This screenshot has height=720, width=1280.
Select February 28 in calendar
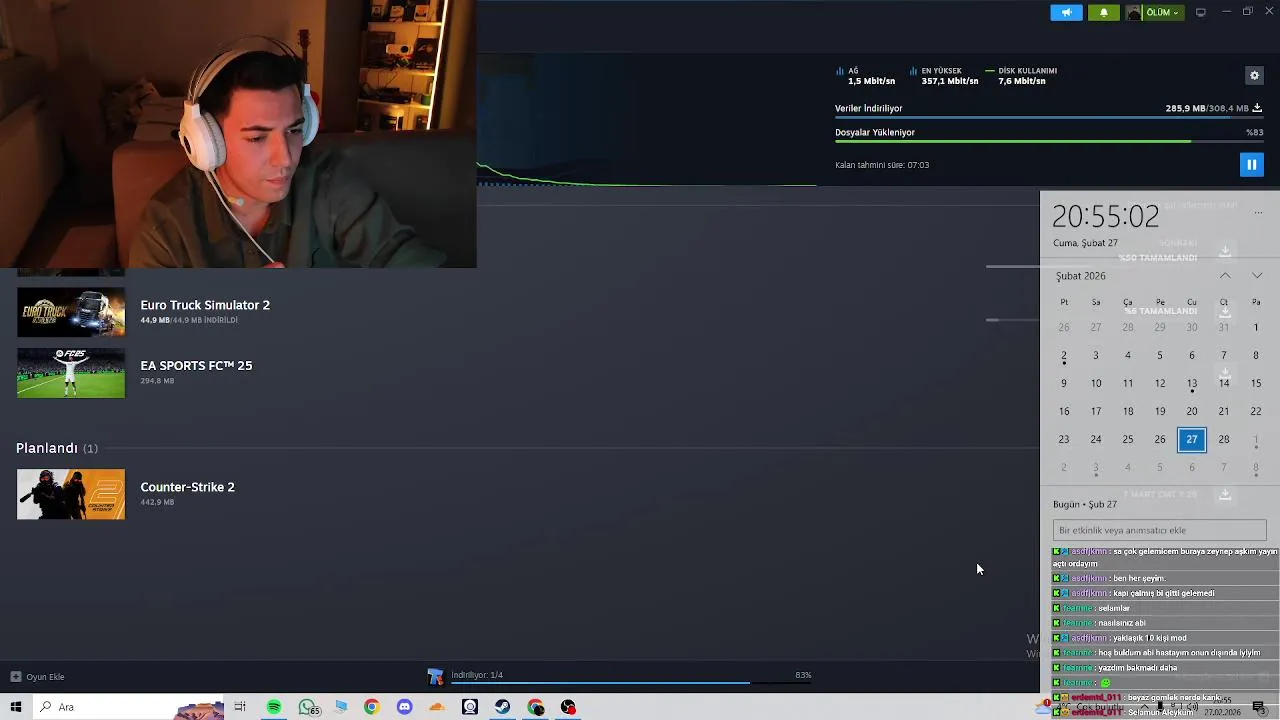1224,439
